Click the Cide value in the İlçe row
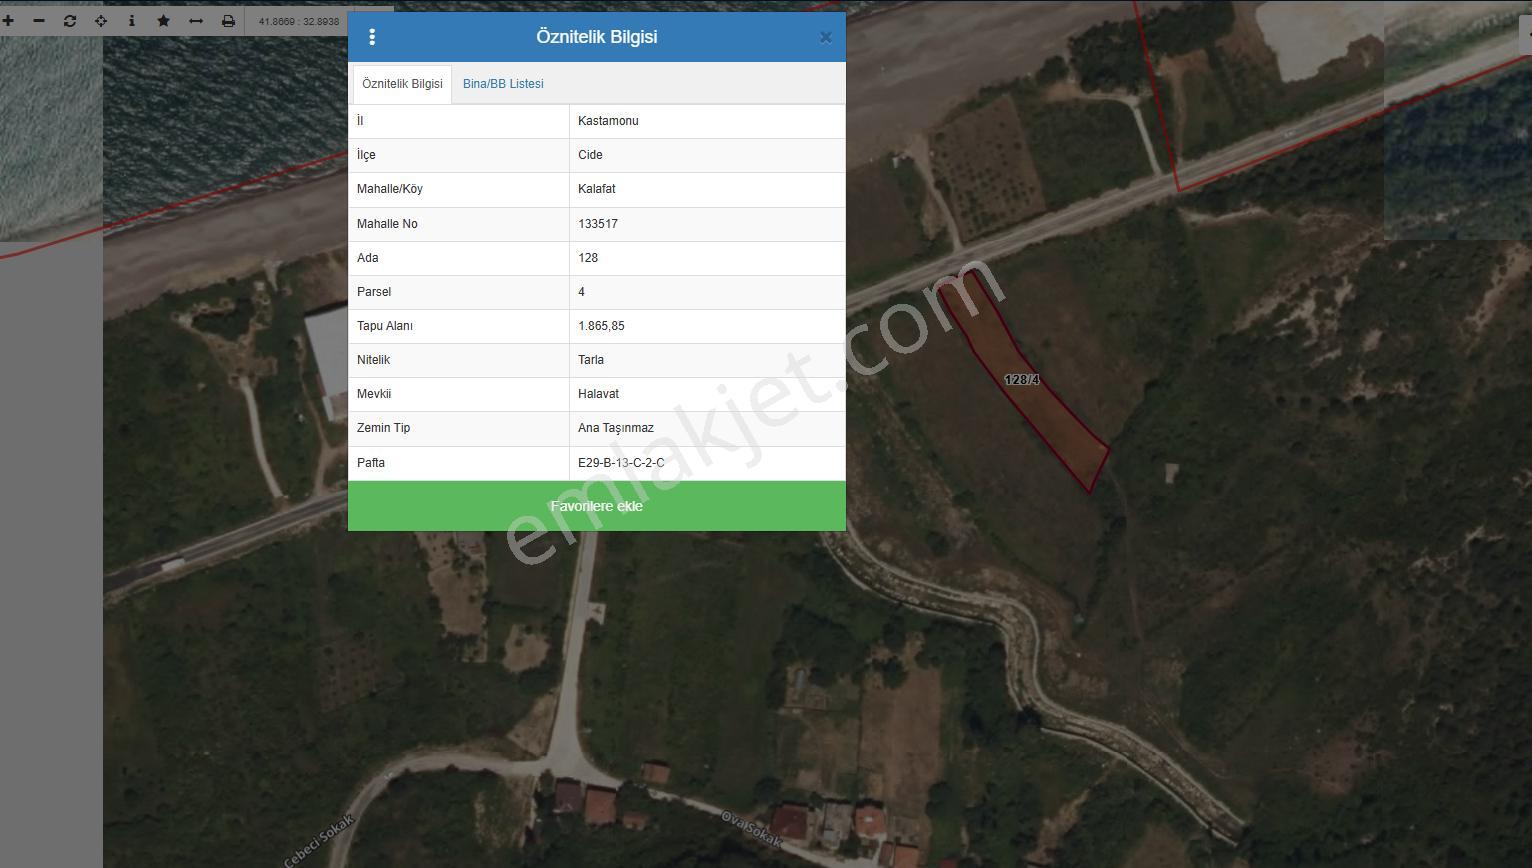Screen dimensions: 1532x868 tap(590, 155)
